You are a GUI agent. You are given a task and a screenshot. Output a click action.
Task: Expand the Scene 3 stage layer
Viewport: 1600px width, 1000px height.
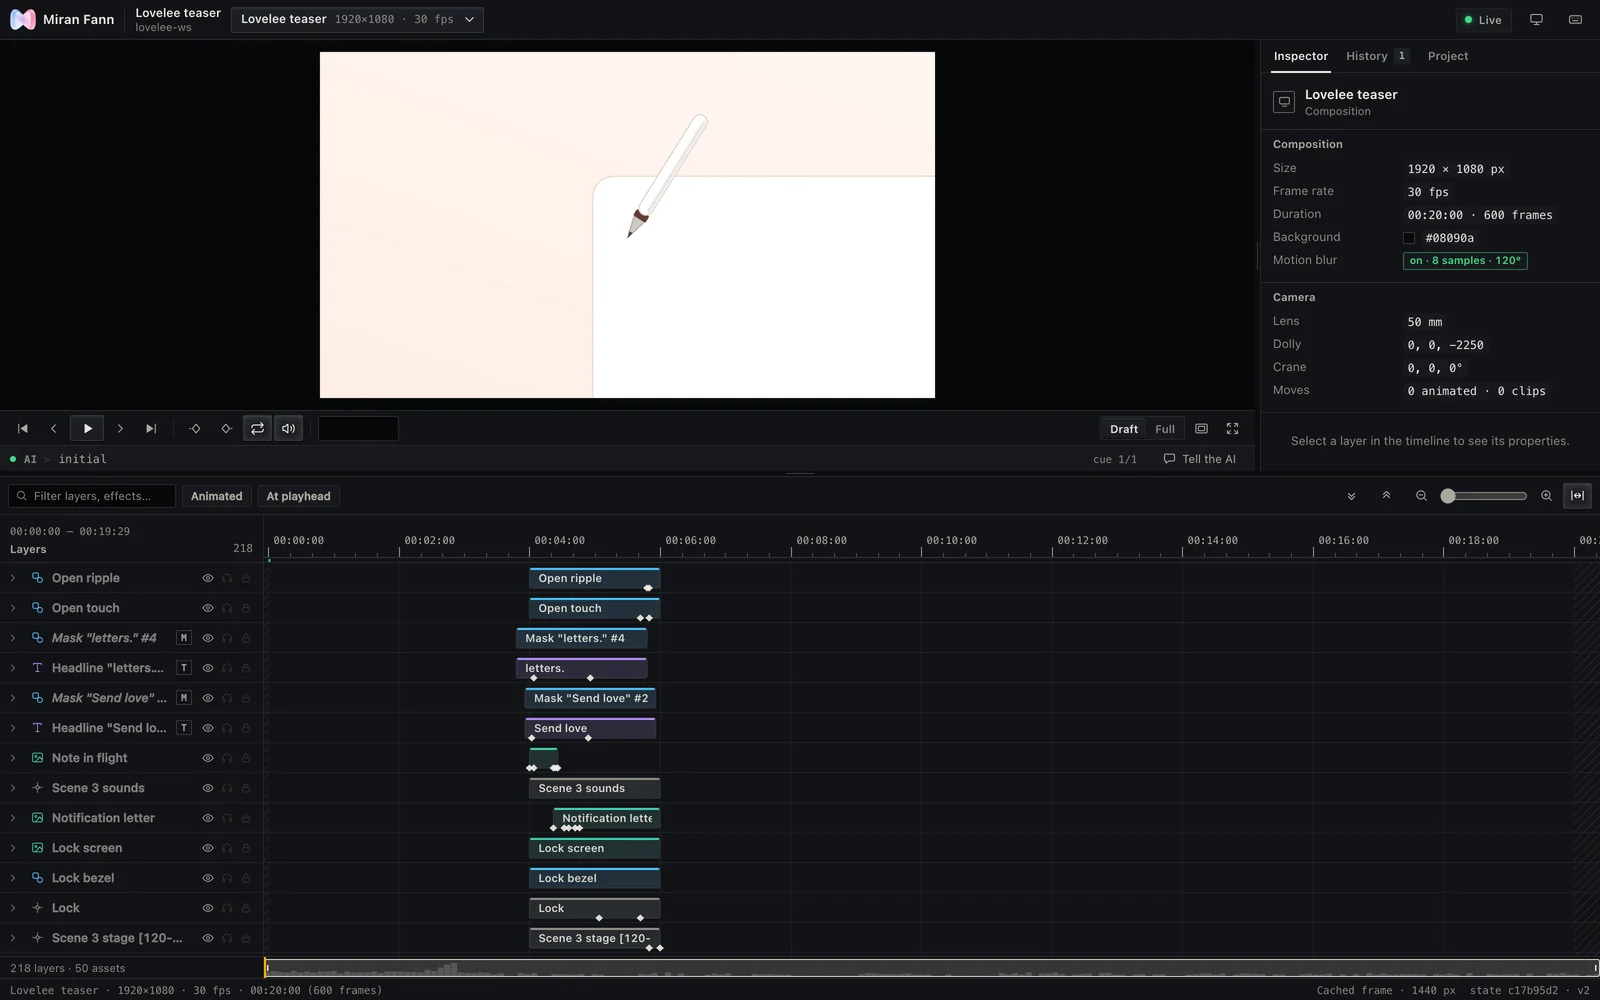13,938
